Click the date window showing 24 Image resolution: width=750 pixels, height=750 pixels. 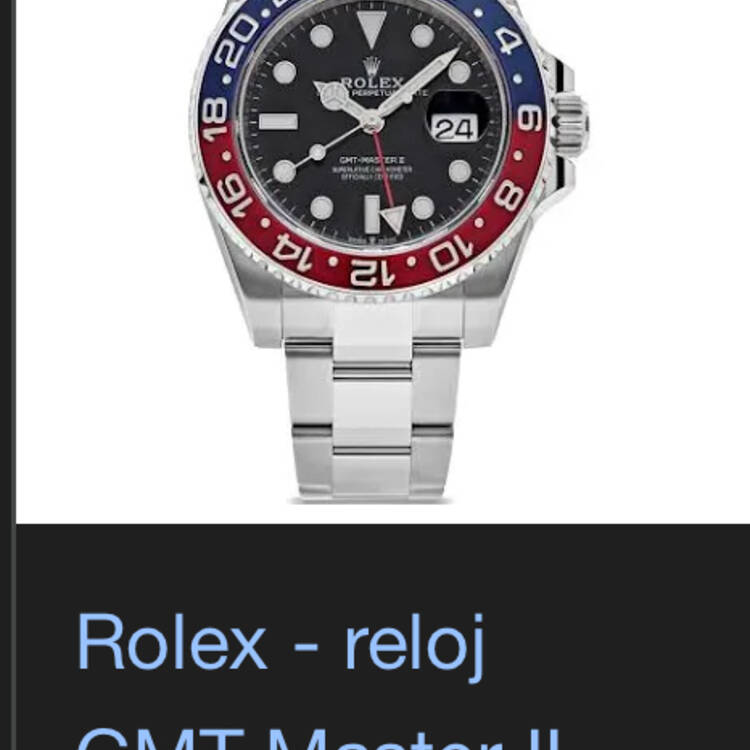point(455,128)
